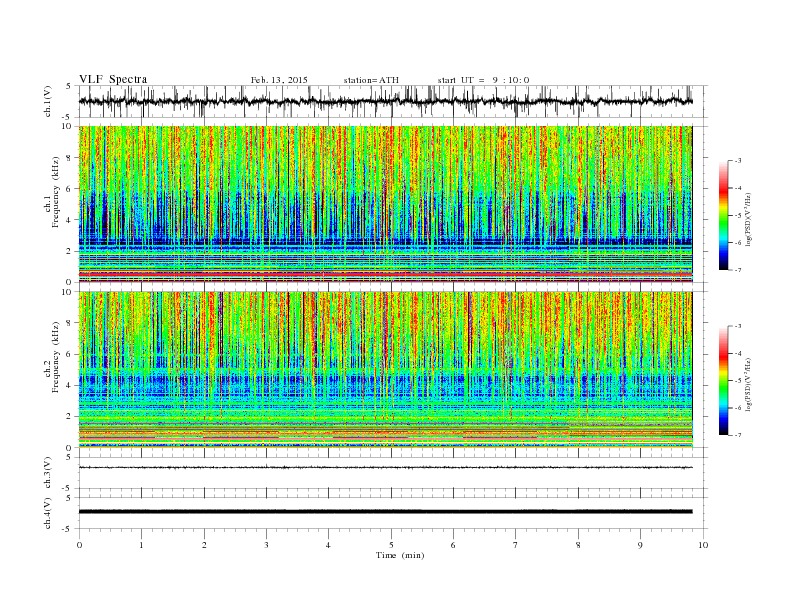Select the "ch.3(V)" axis label
Screen dimensions: 792x612
[48, 473]
